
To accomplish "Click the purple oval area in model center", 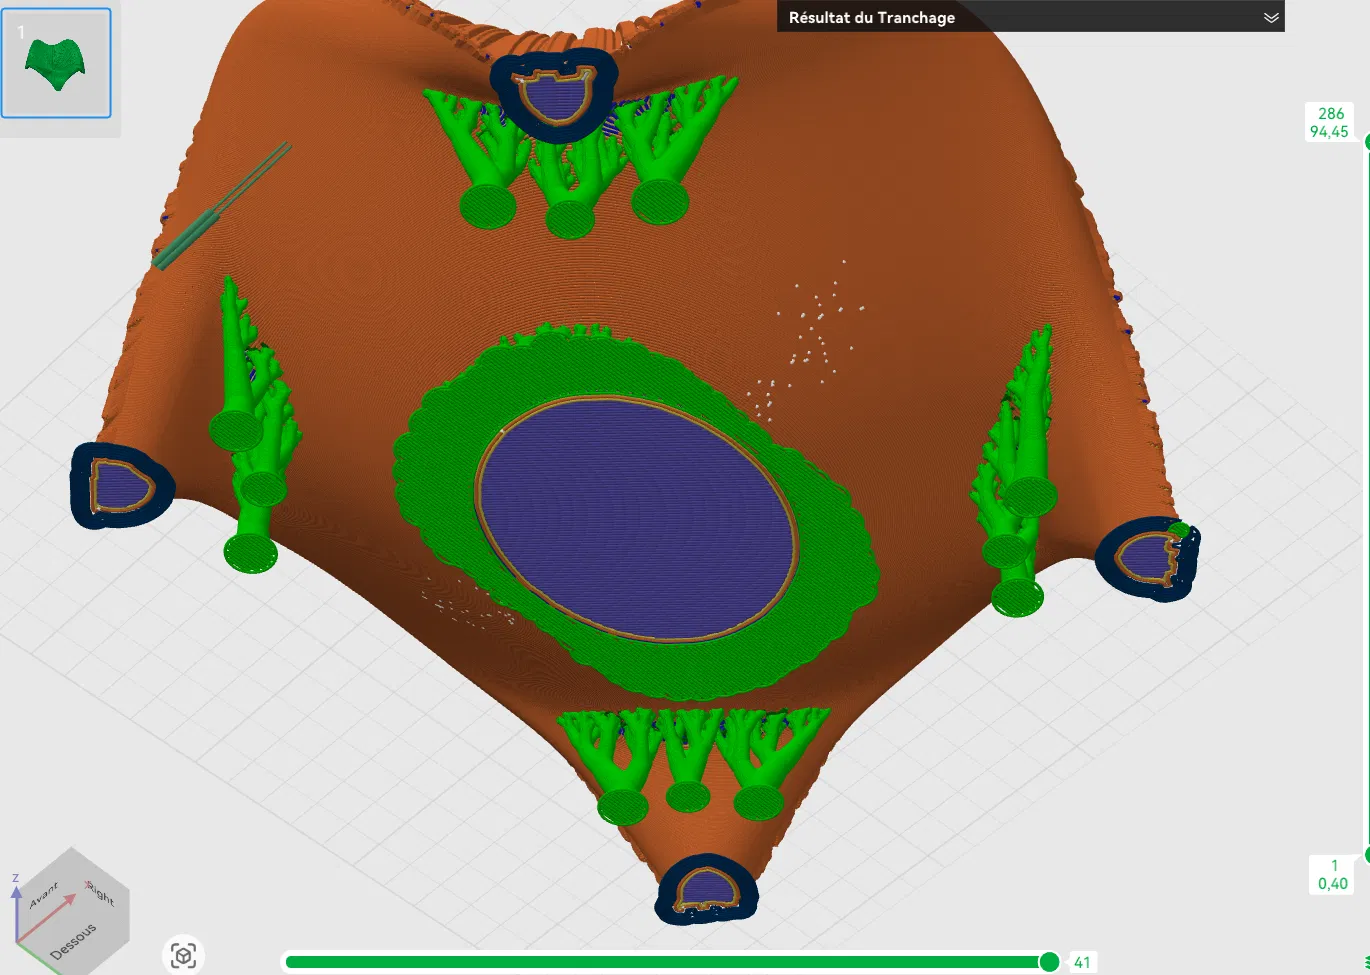I will [638, 517].
